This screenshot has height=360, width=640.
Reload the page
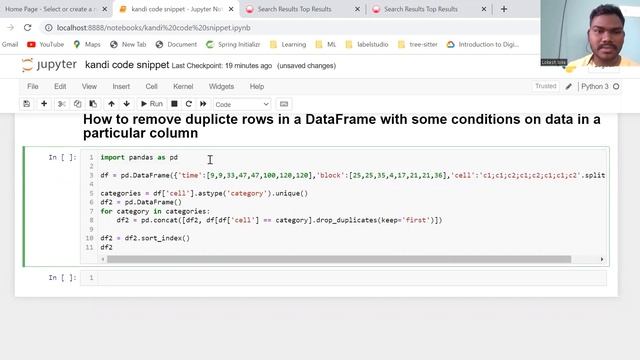pyautogui.click(x=27, y=28)
